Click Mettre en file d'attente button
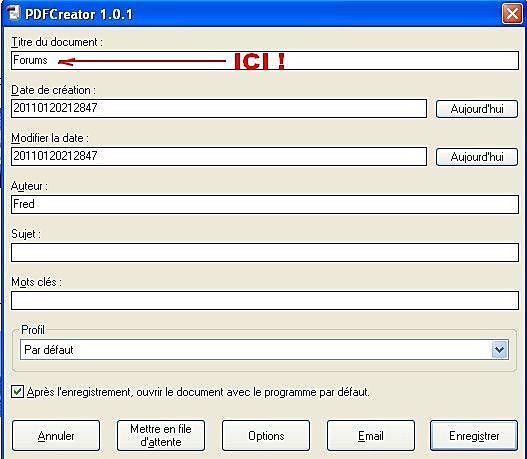Viewport: 527px width, 459px height. point(161,435)
